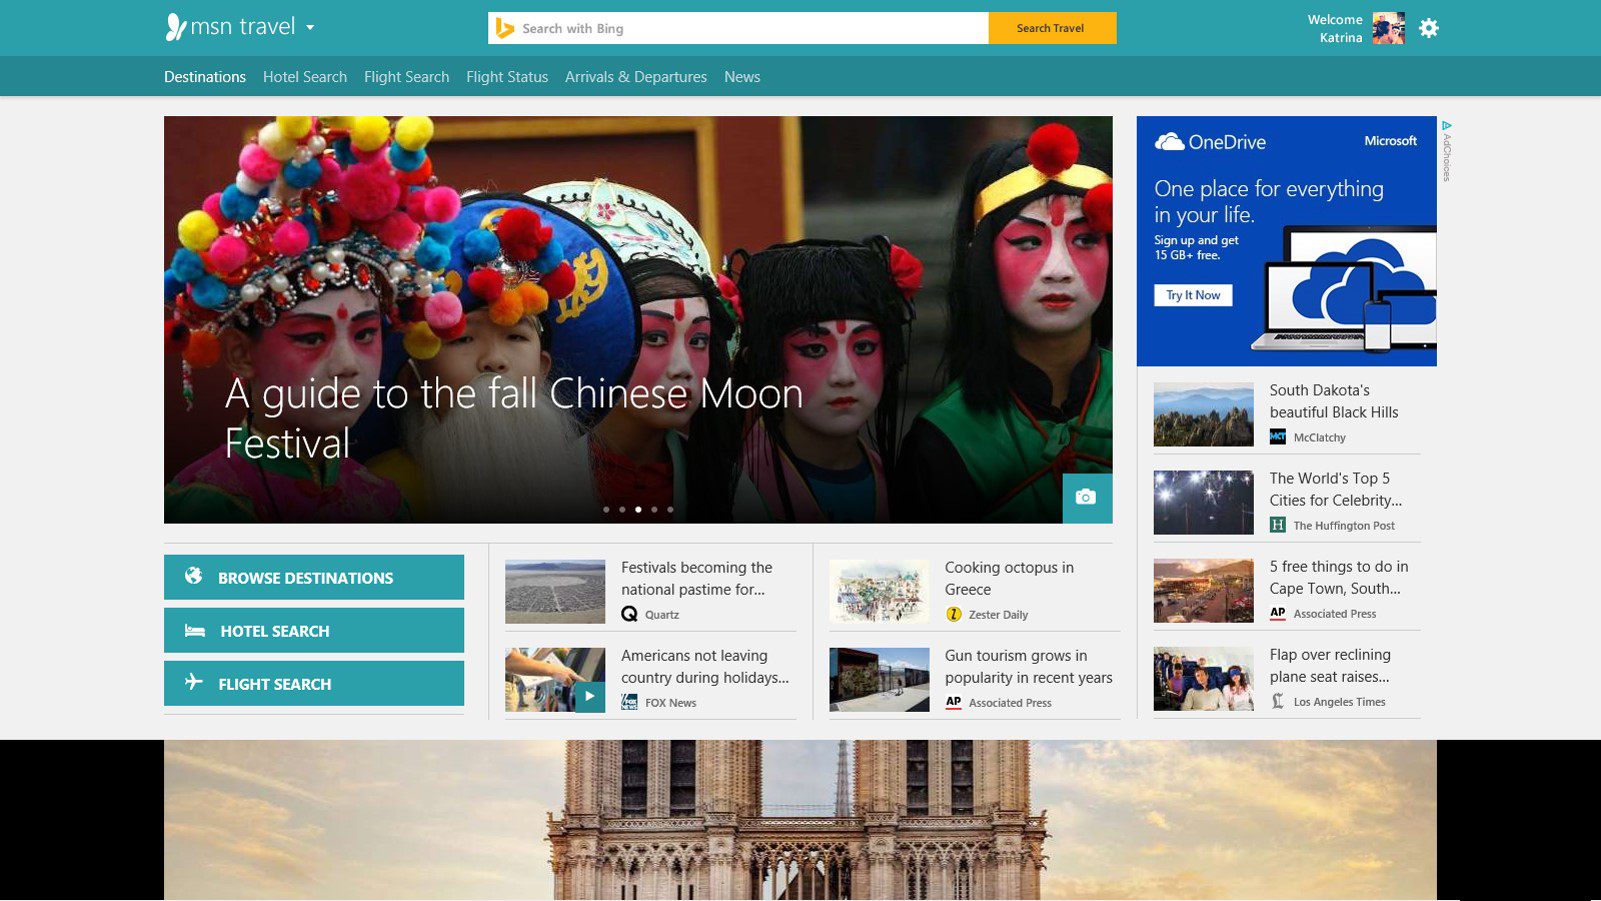Click the Huffington Post source icon
The width and height of the screenshot is (1601, 901).
pos(1277,525)
